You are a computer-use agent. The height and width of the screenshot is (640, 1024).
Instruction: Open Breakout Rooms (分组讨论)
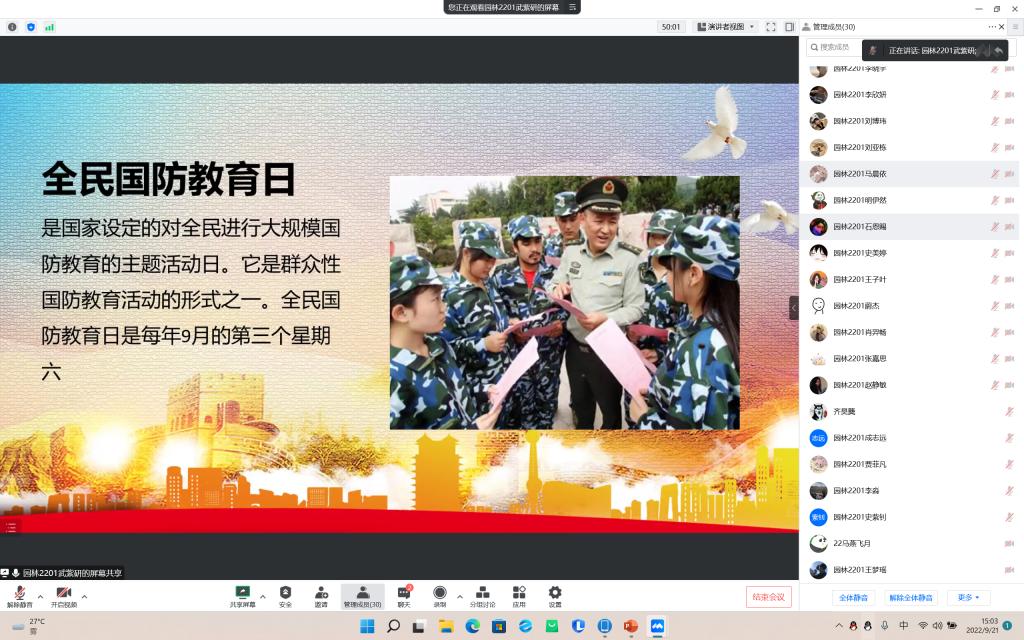482,596
